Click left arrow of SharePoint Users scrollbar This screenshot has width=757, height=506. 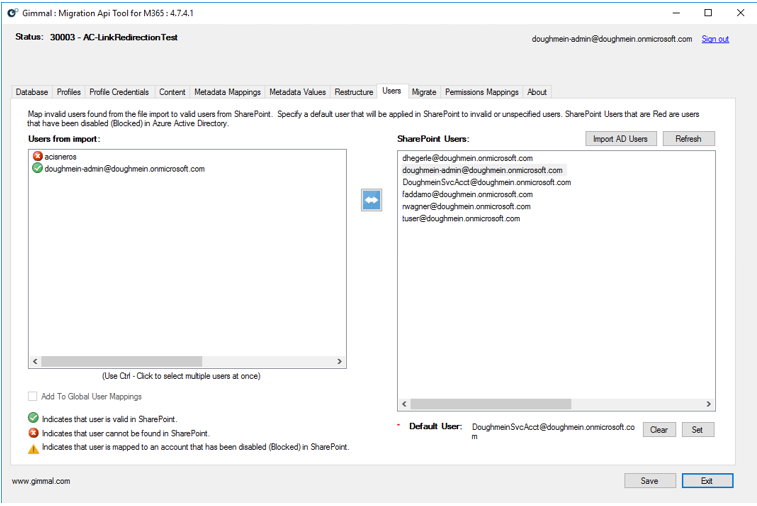pyautogui.click(x=405, y=405)
